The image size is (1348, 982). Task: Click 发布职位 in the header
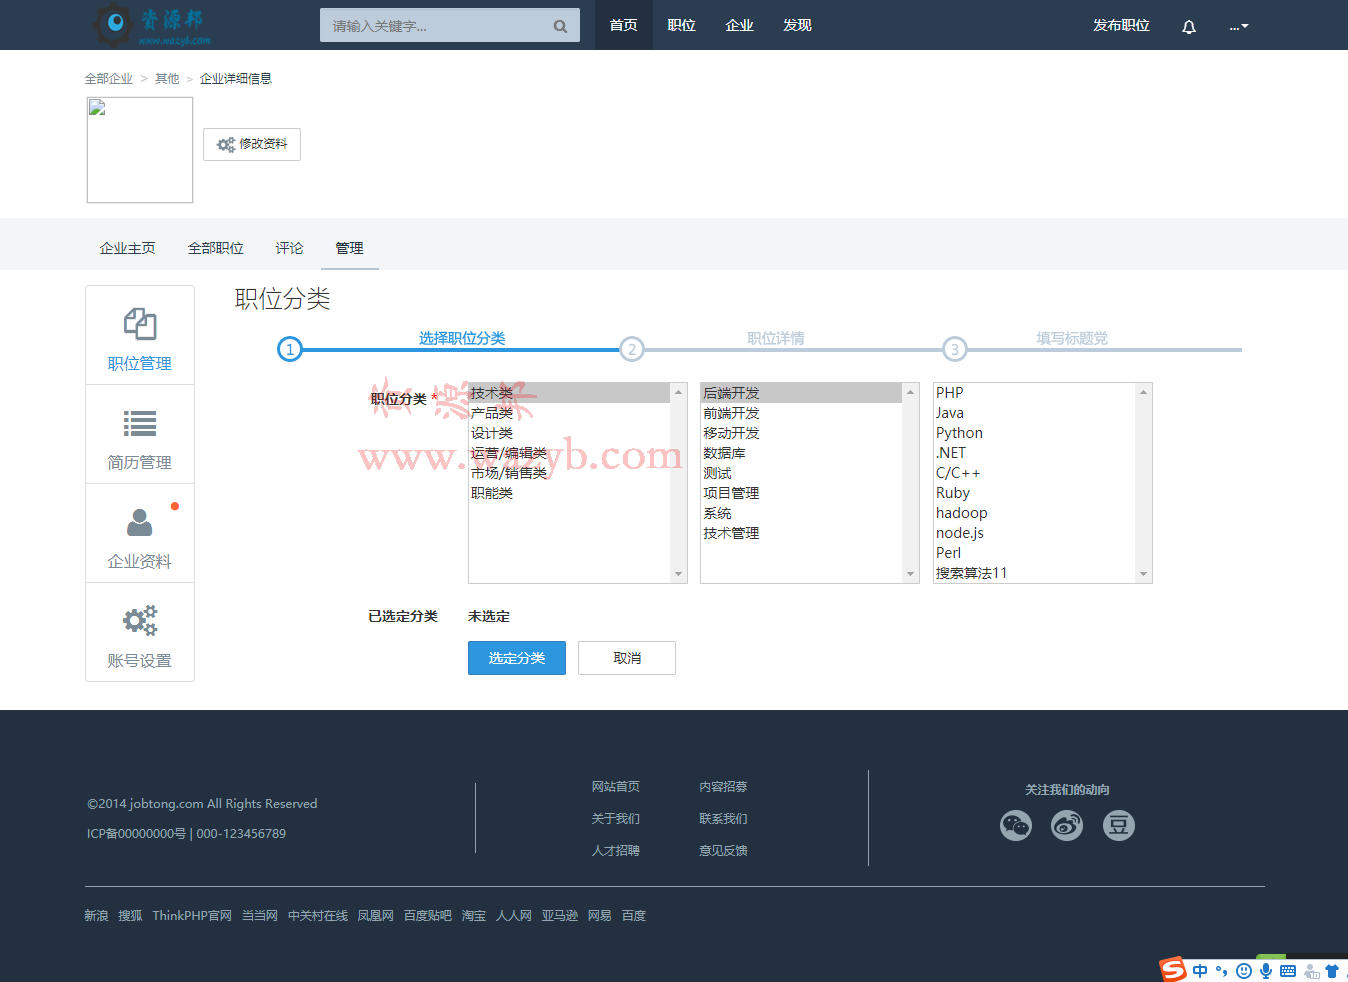click(x=1122, y=25)
